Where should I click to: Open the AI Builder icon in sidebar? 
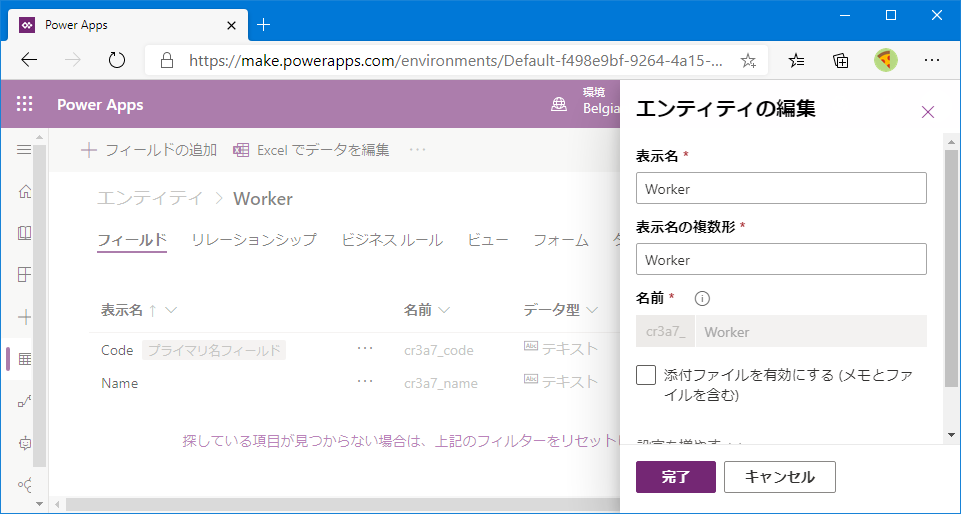click(x=25, y=485)
